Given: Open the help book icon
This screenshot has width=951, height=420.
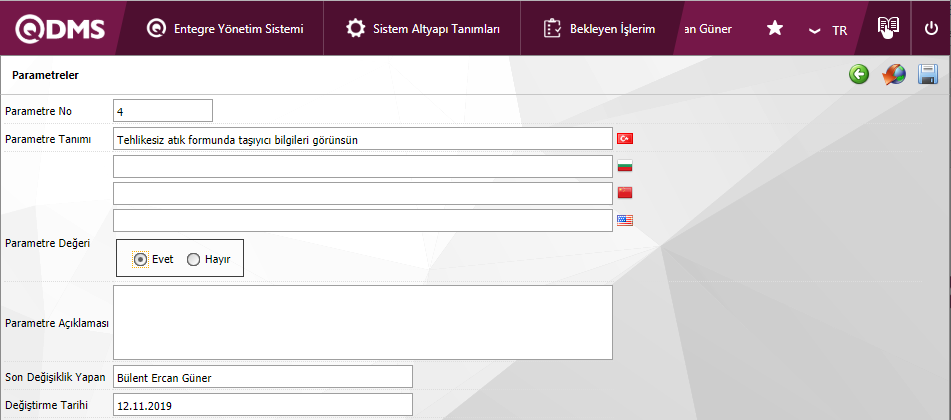Looking at the screenshot, I should [889, 27].
